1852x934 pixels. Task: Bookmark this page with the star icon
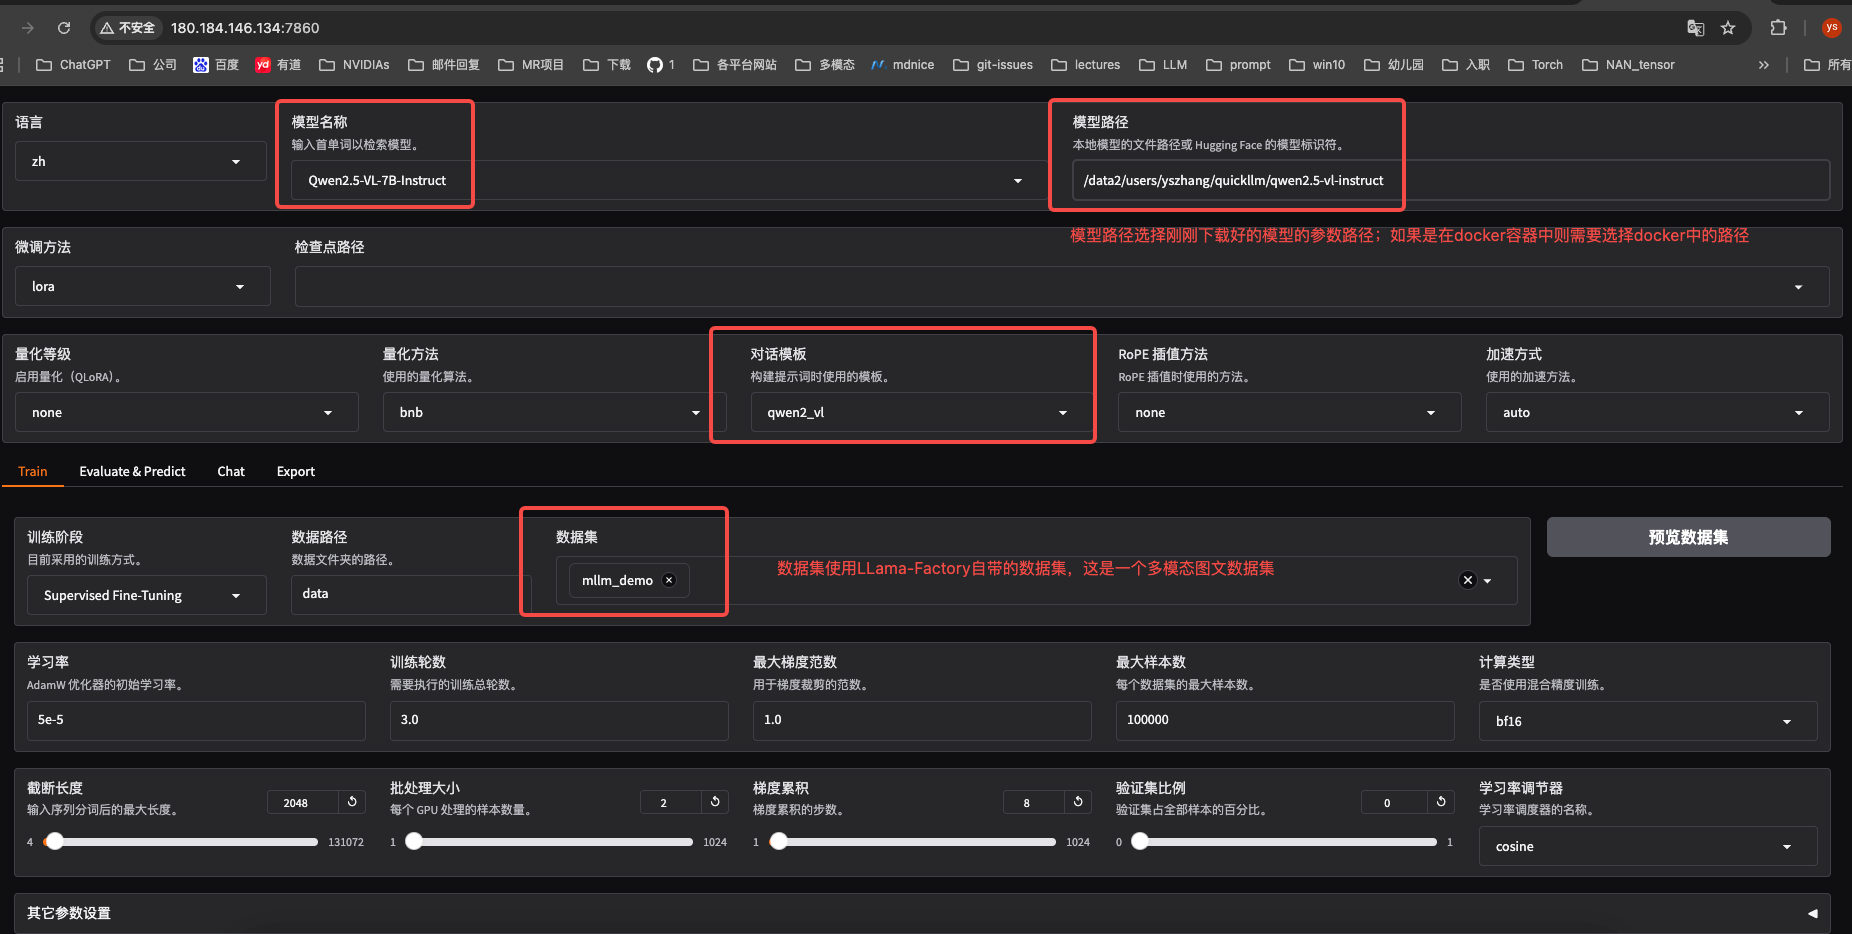click(x=1728, y=28)
